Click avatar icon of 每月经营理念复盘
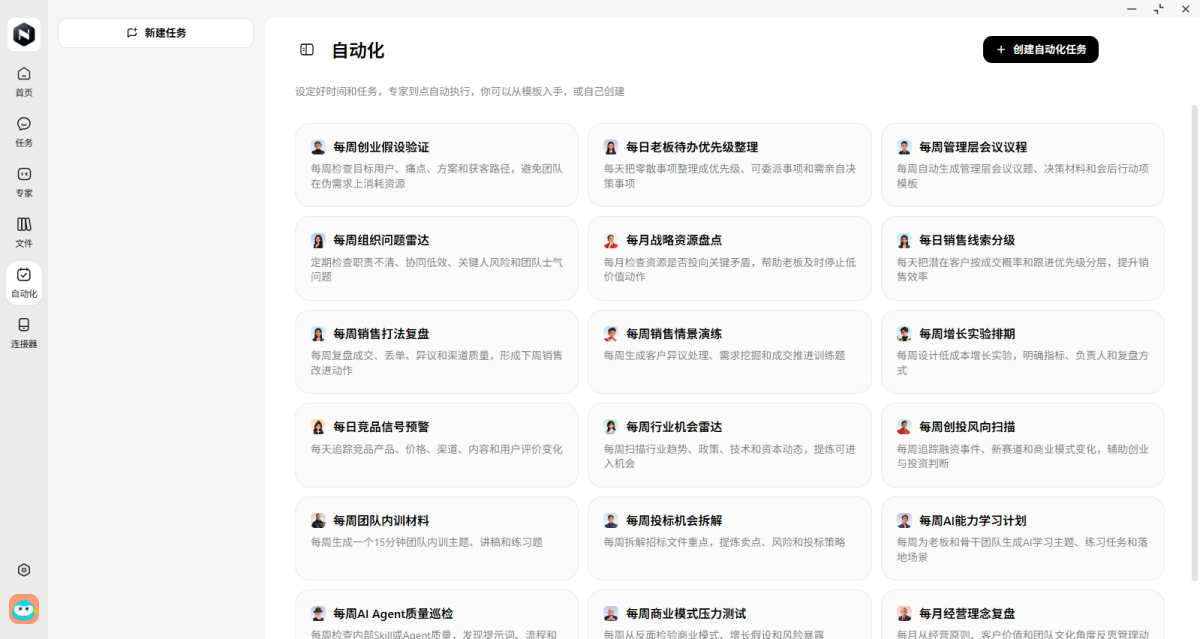The image size is (1200, 639). (904, 614)
